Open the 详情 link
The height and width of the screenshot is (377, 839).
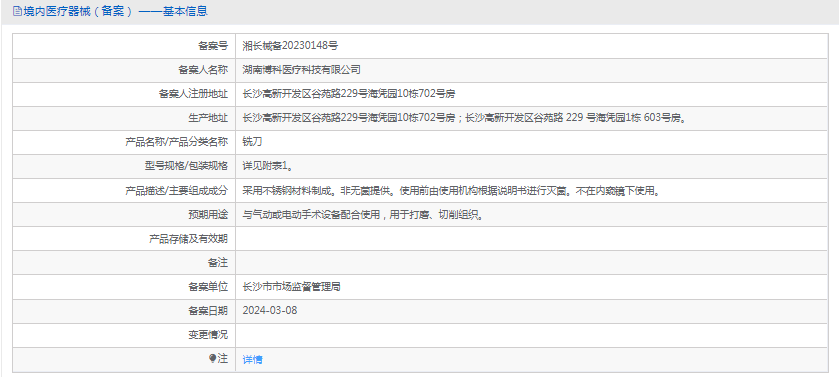(253, 359)
